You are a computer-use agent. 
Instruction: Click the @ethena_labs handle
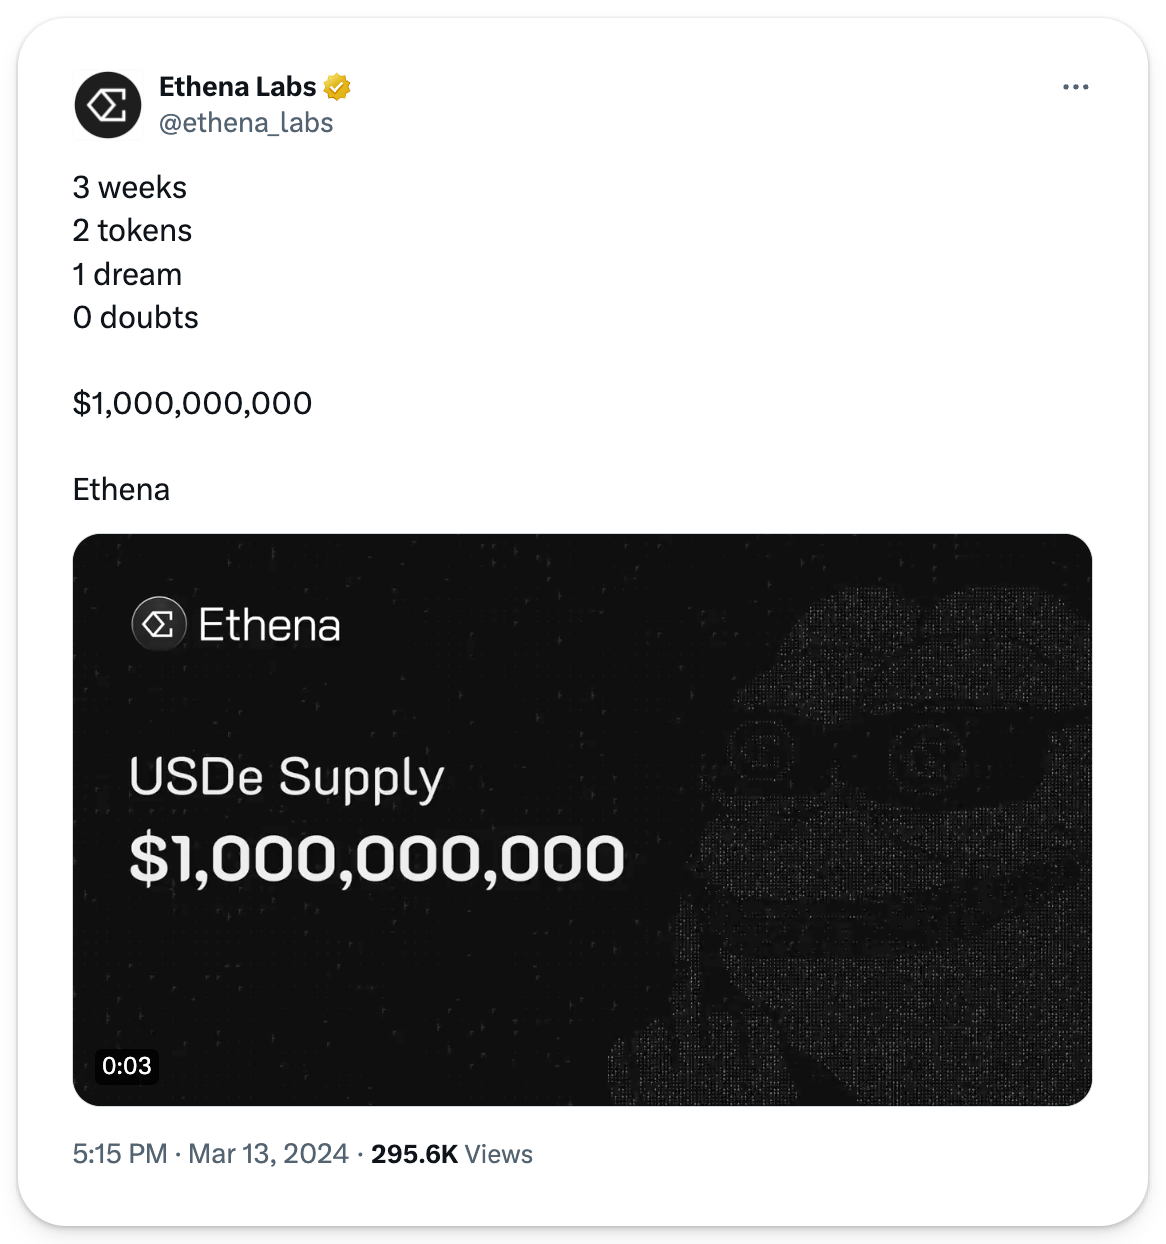[246, 123]
